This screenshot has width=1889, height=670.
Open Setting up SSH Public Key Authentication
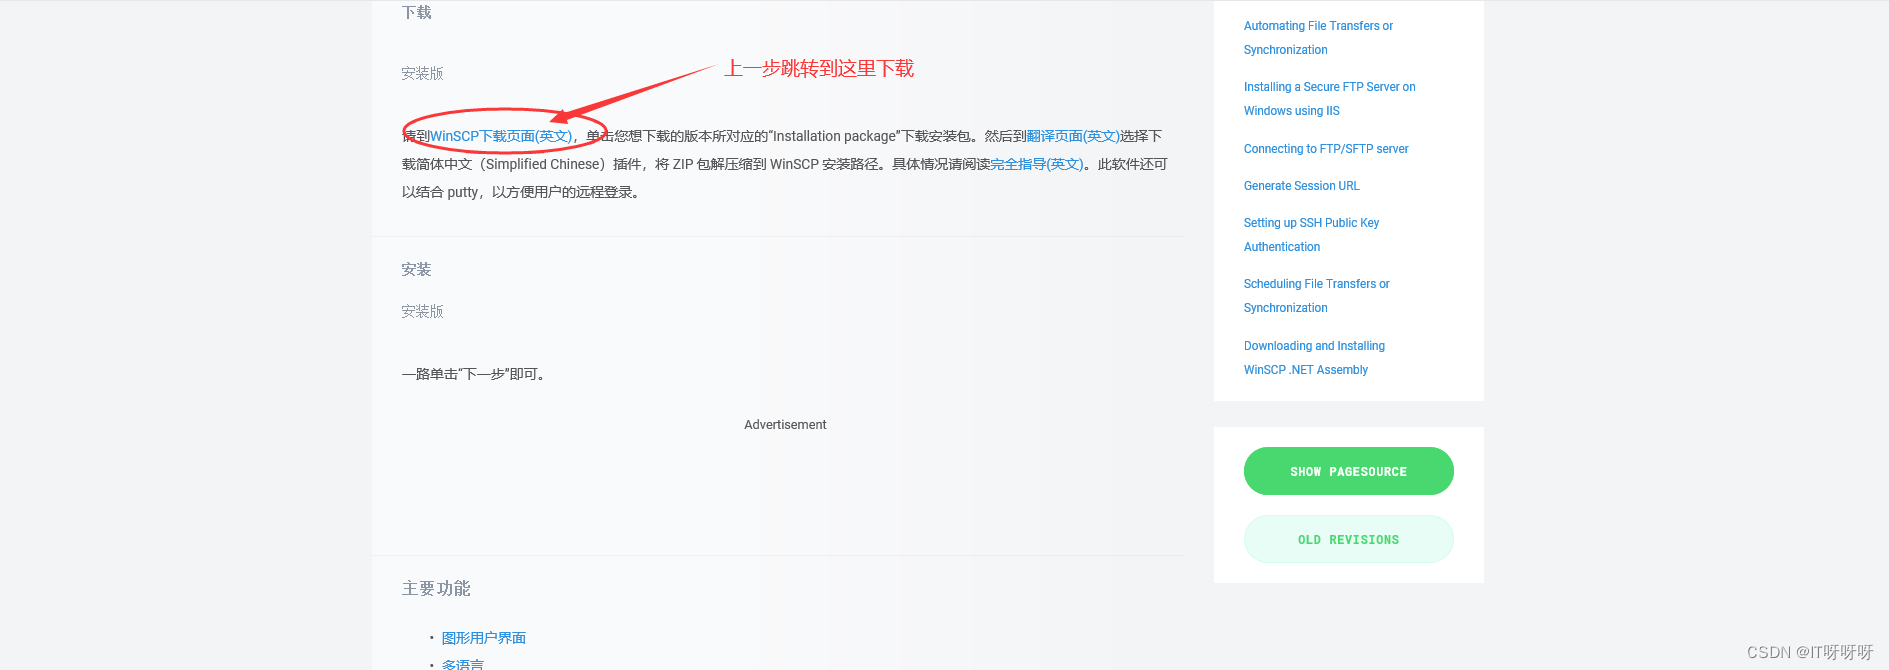(1311, 235)
